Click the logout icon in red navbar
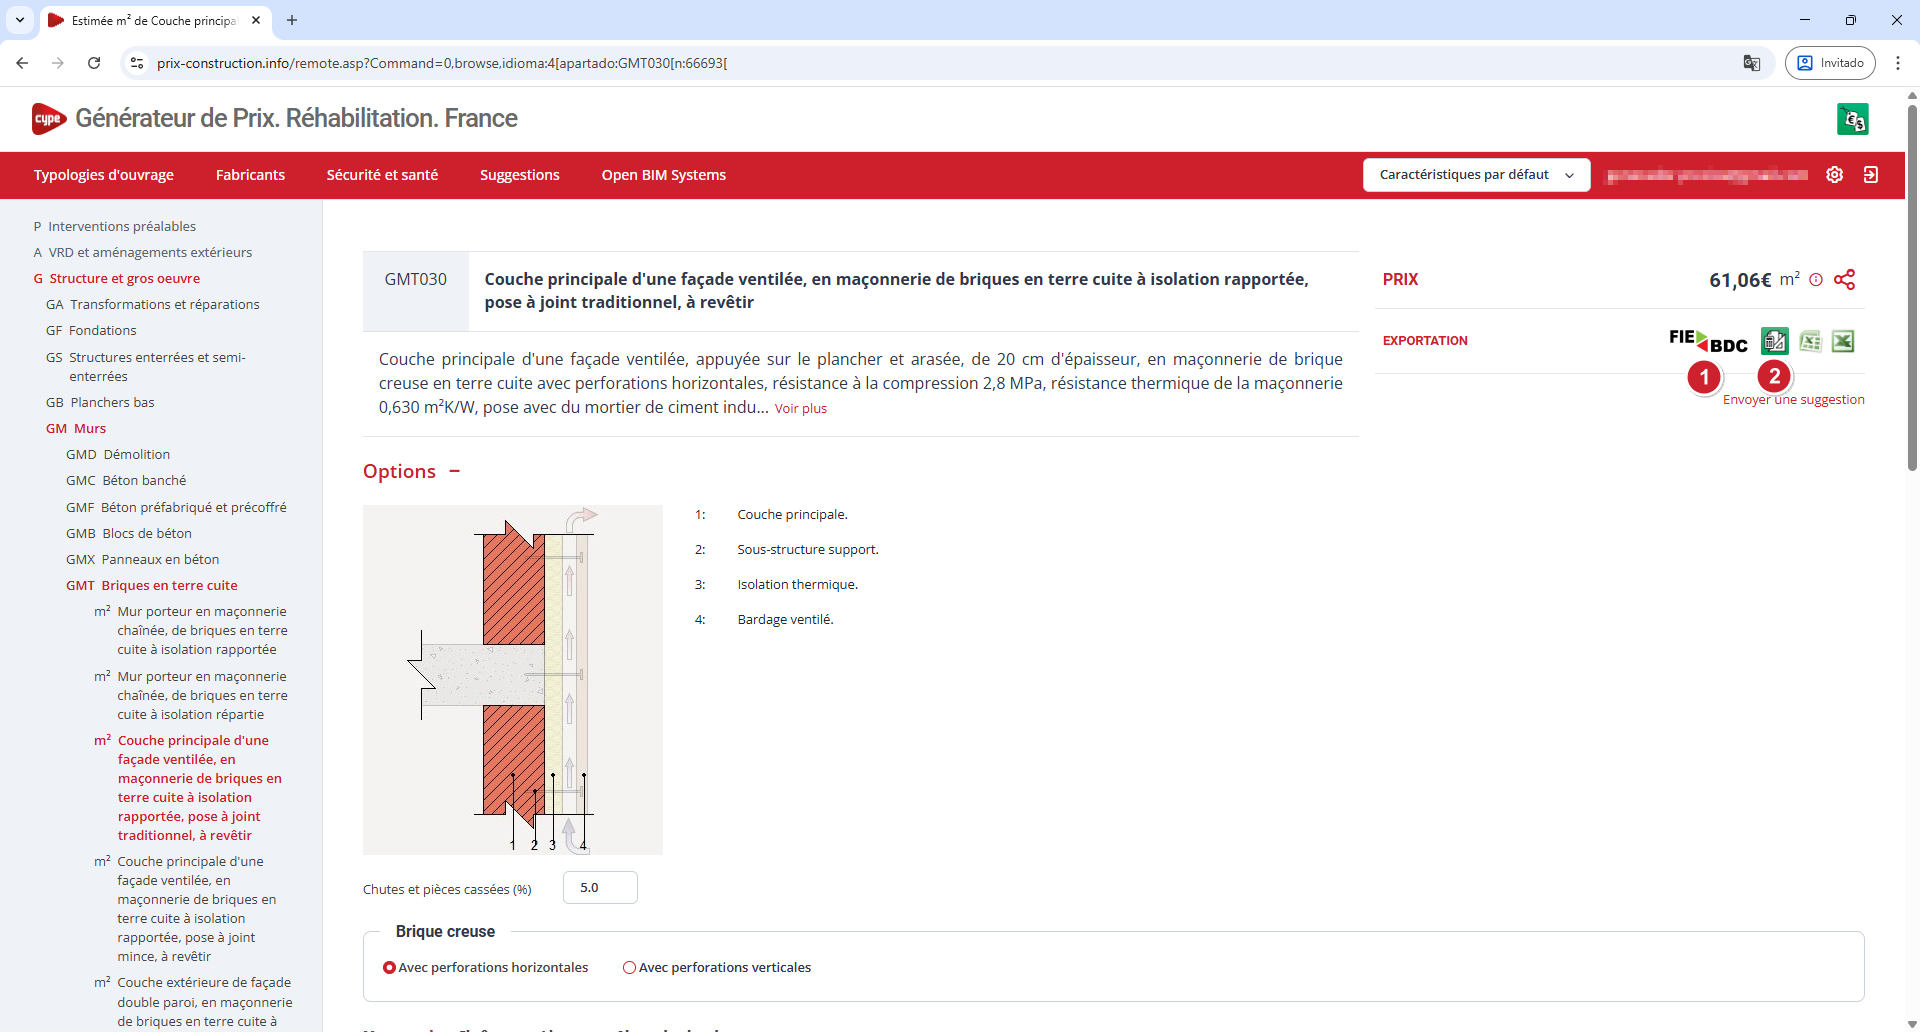 click(x=1870, y=175)
